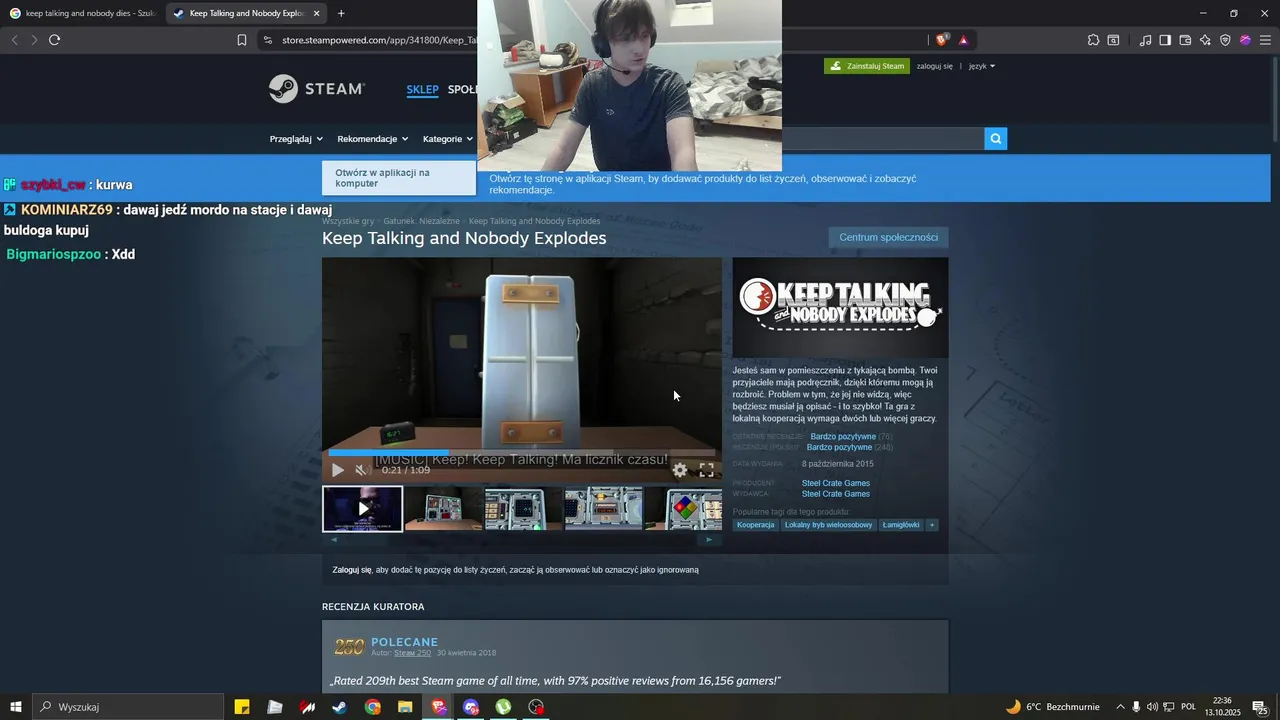Click the store search magnifier button
The height and width of the screenshot is (720, 1280).
click(996, 139)
